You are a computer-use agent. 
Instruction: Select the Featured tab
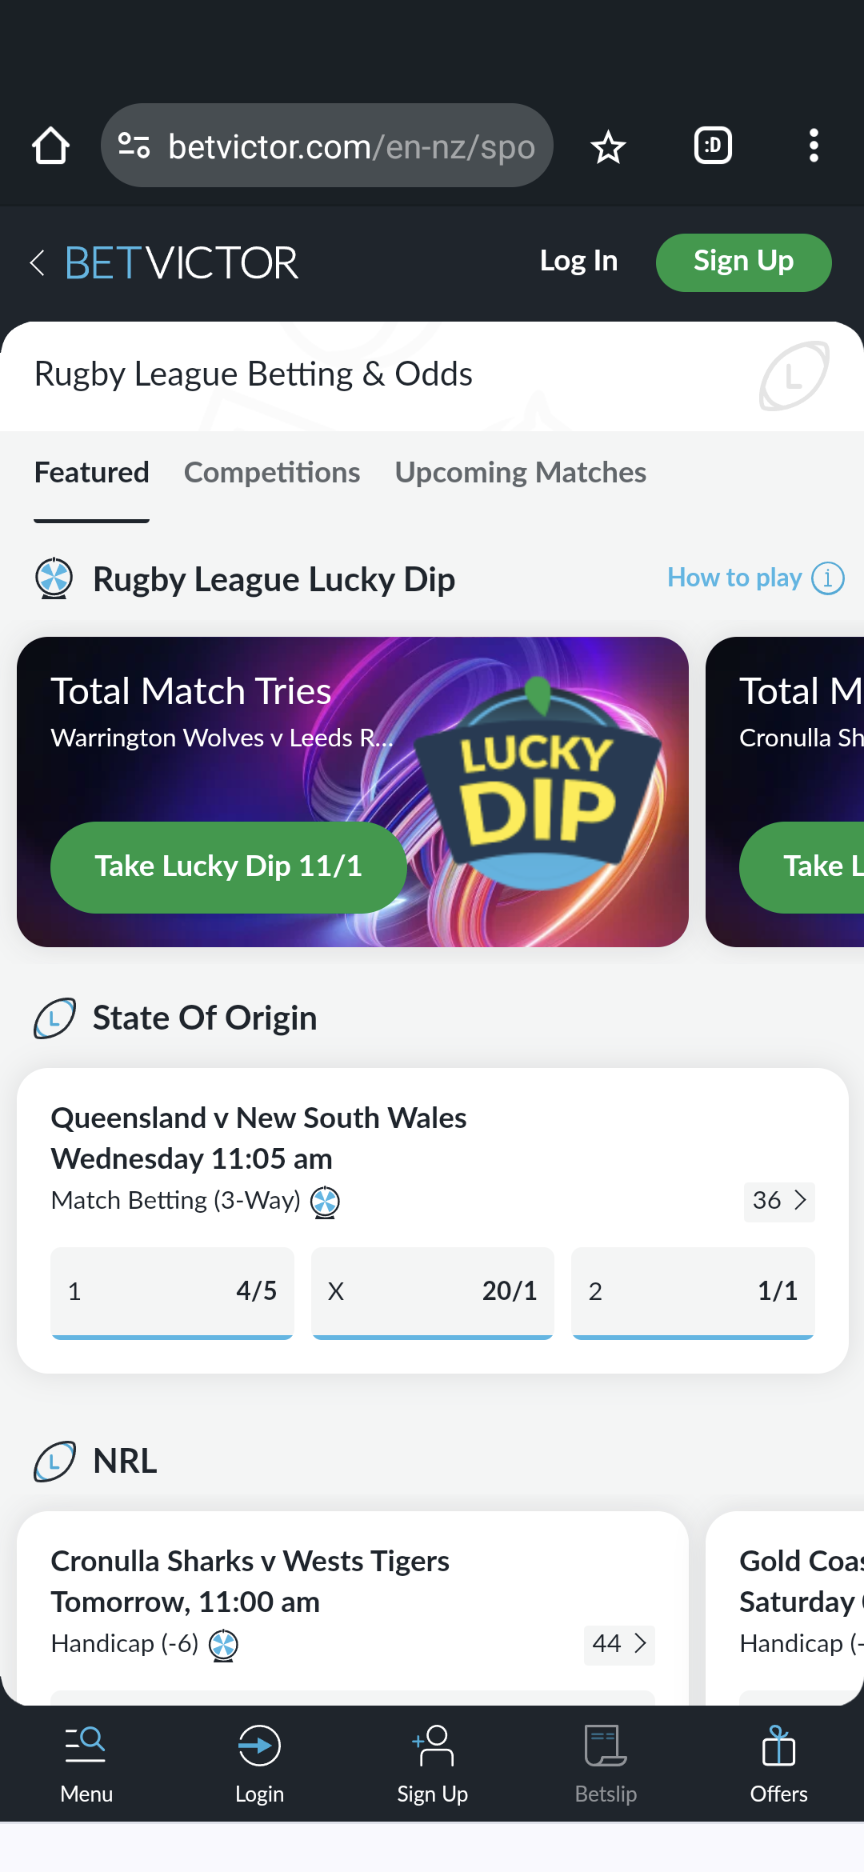[91, 472]
